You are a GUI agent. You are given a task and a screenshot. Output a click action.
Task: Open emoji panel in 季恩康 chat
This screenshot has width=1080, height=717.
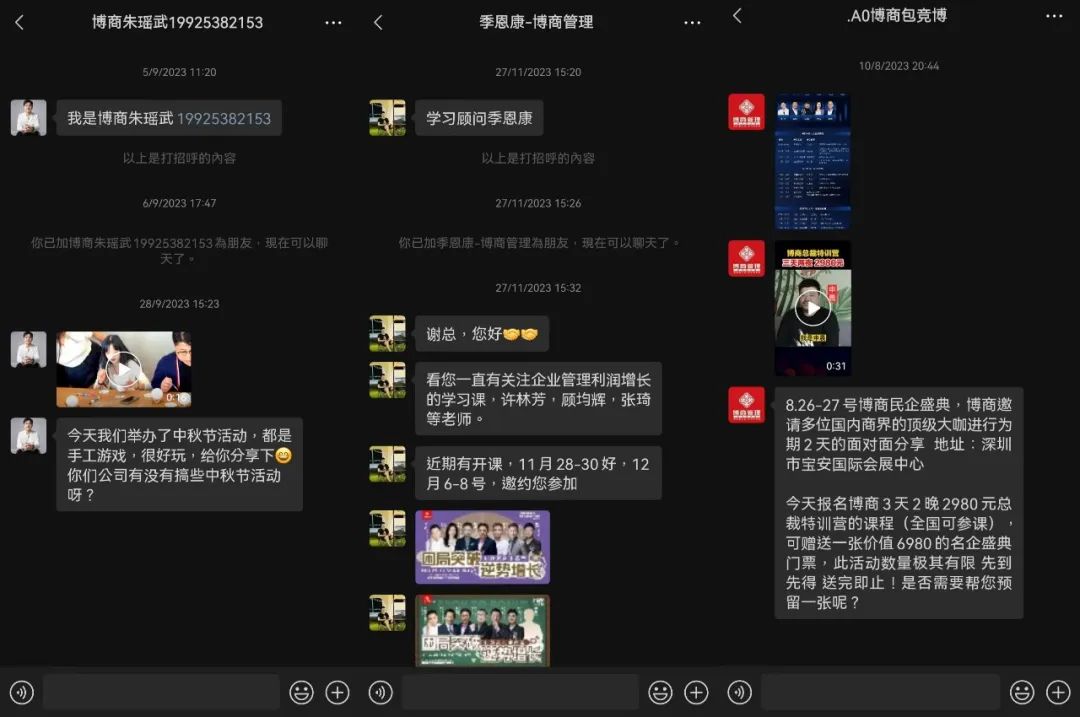pyautogui.click(x=661, y=692)
